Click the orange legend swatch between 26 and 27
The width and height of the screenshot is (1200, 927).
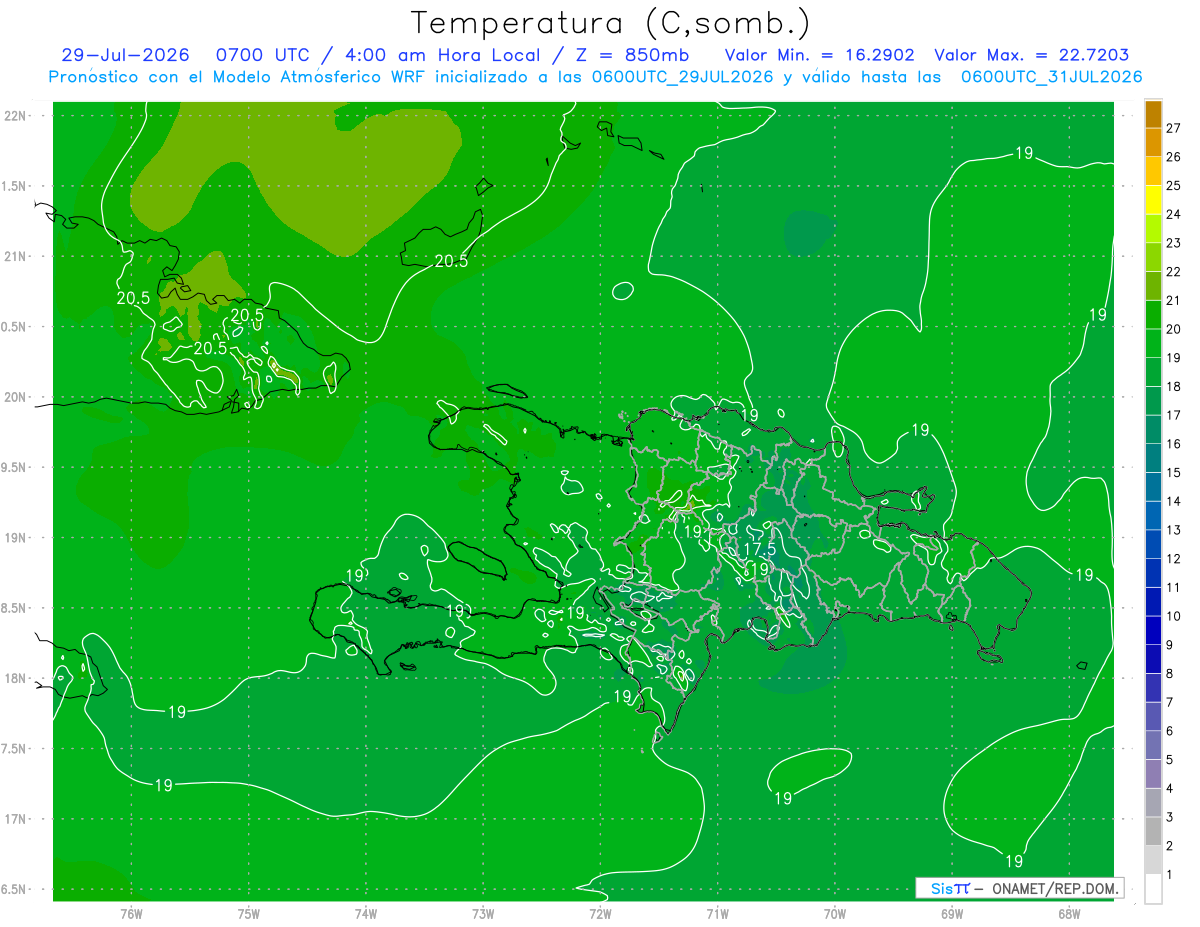point(1153,142)
